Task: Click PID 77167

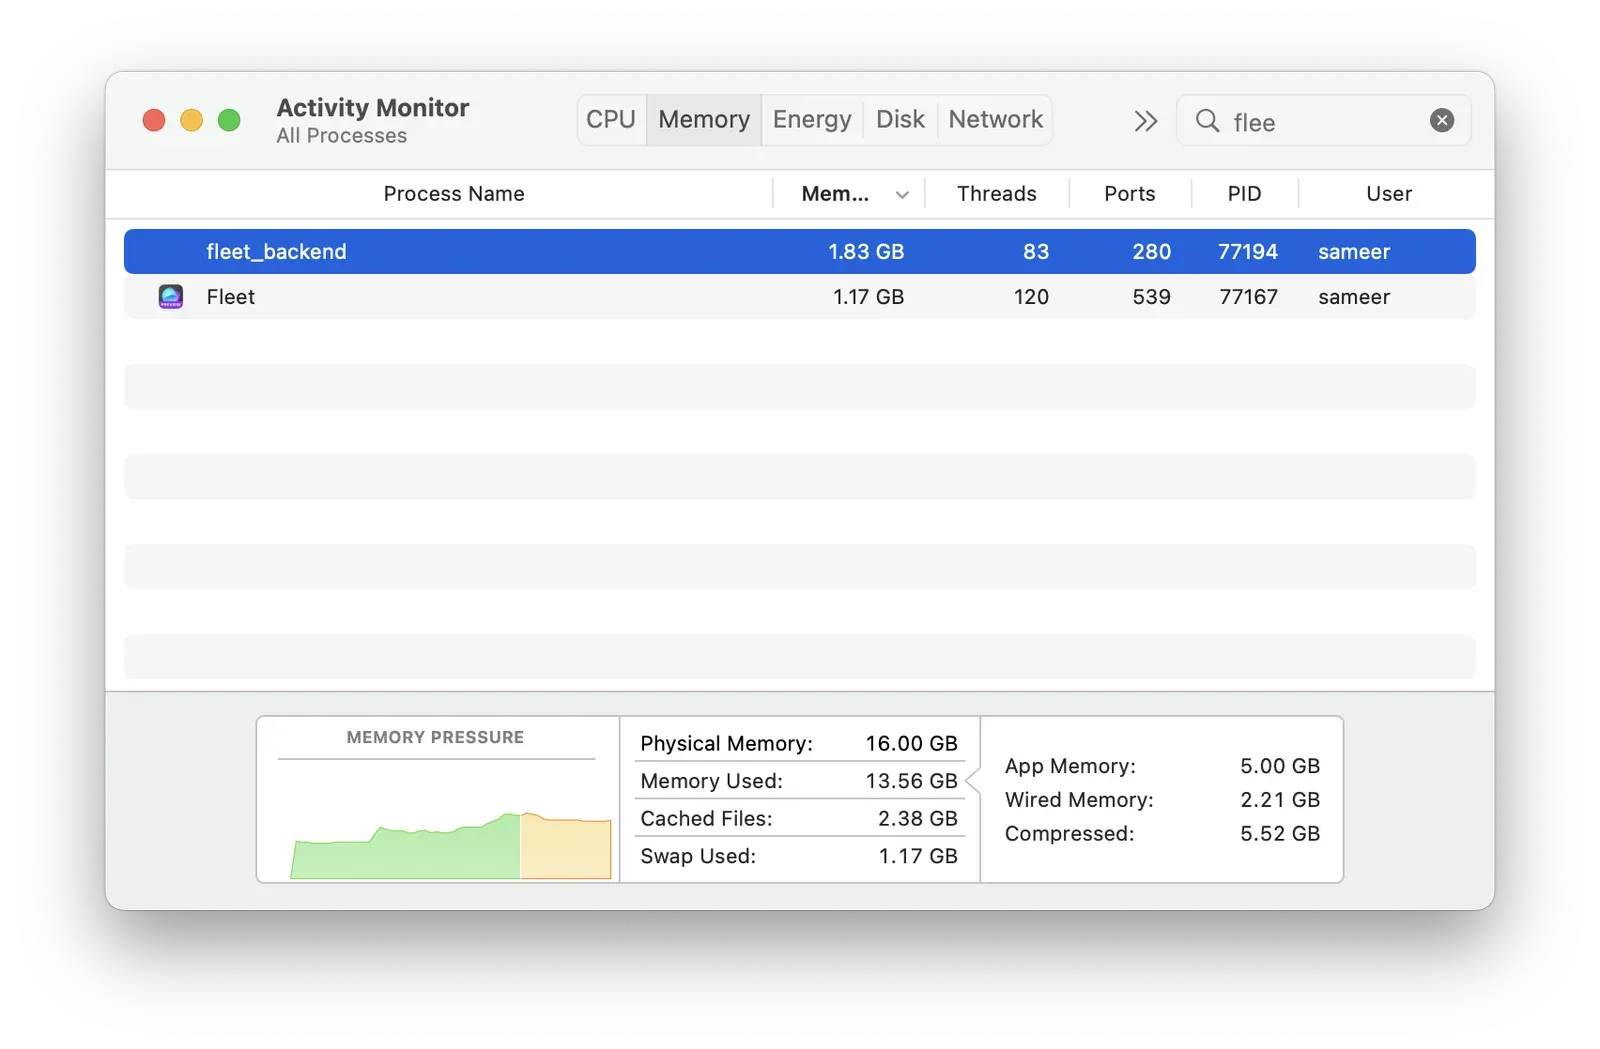Action: [x=1248, y=297]
